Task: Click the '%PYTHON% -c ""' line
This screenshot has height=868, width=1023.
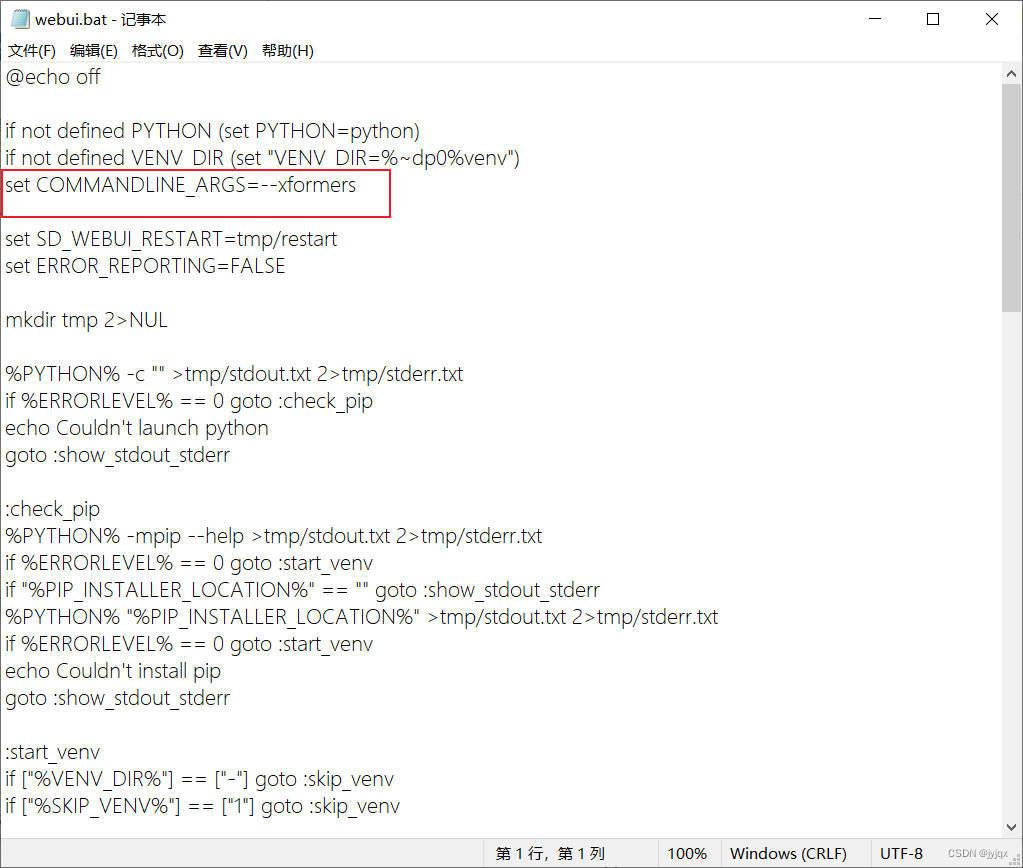Action: point(234,375)
